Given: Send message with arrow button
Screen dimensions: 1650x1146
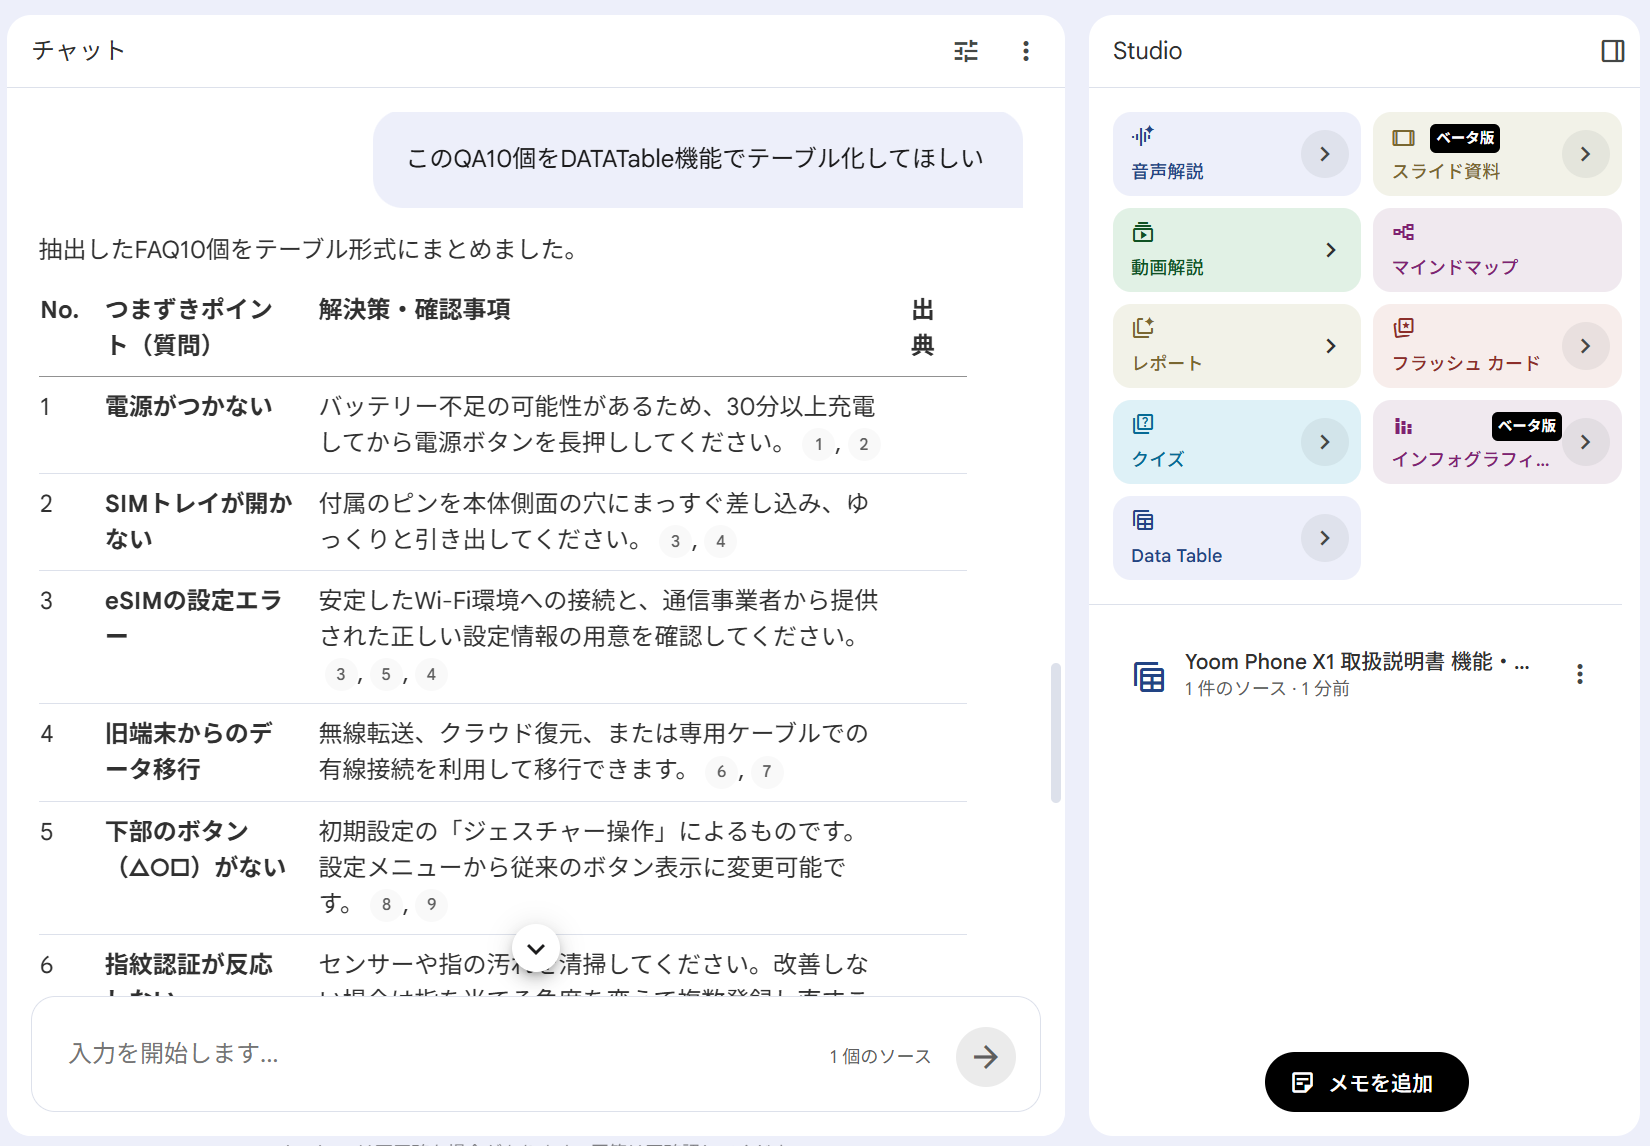Looking at the screenshot, I should [986, 1057].
